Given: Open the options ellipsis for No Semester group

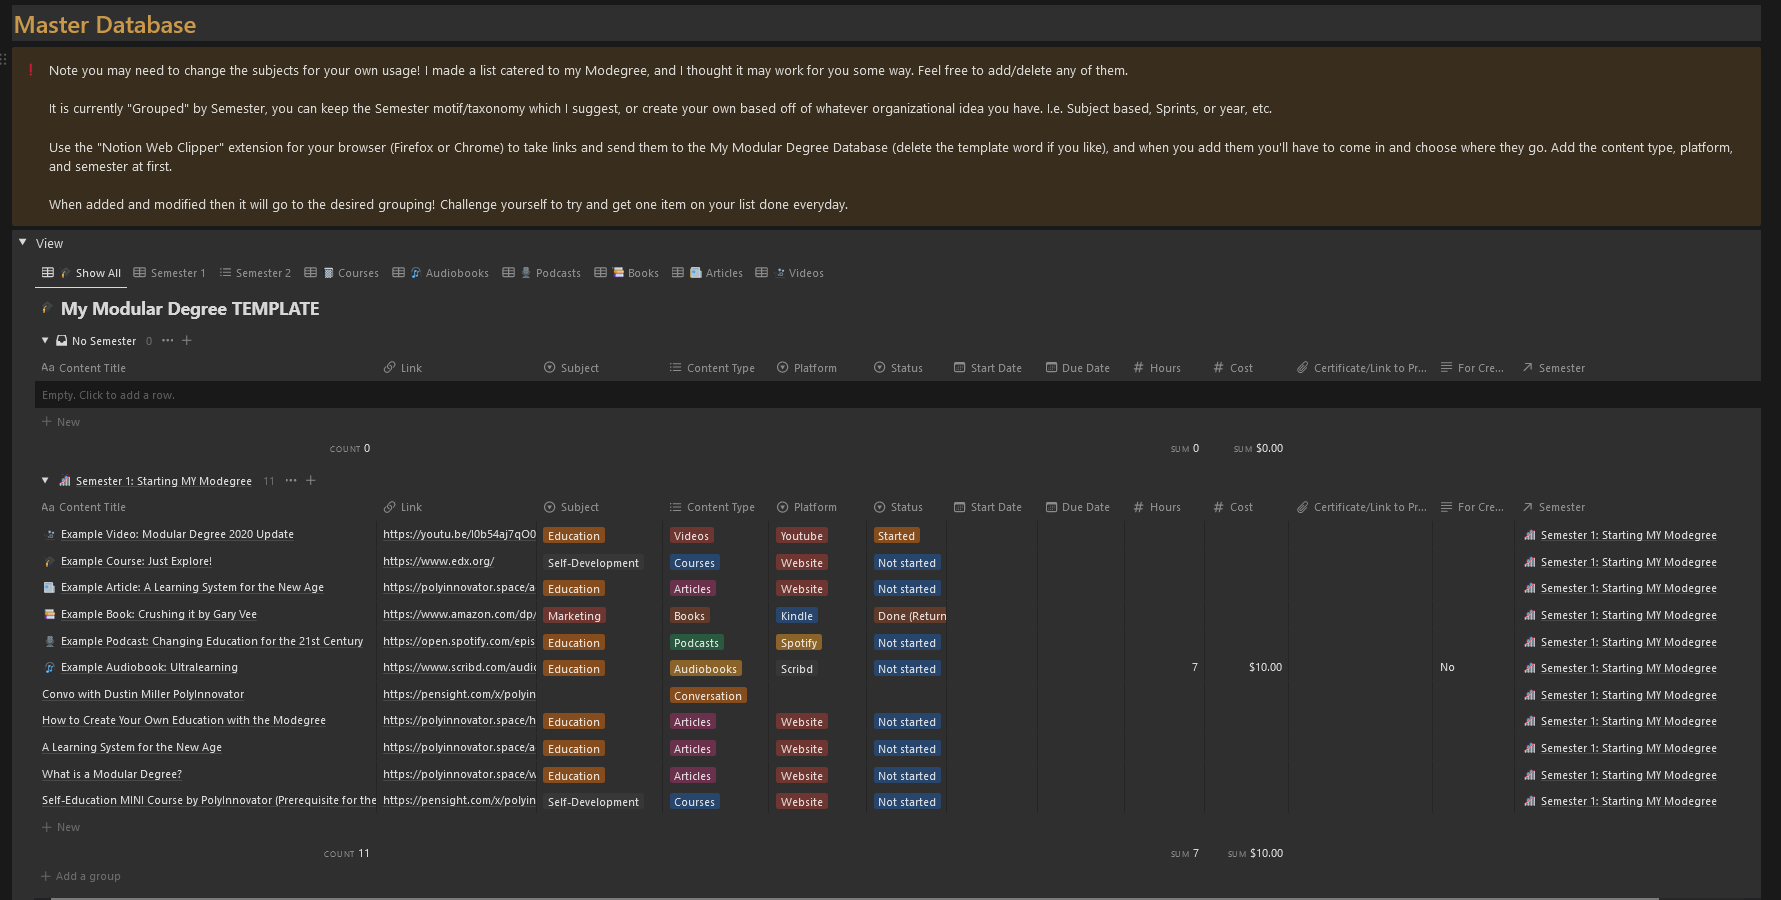Looking at the screenshot, I should pyautogui.click(x=167, y=340).
